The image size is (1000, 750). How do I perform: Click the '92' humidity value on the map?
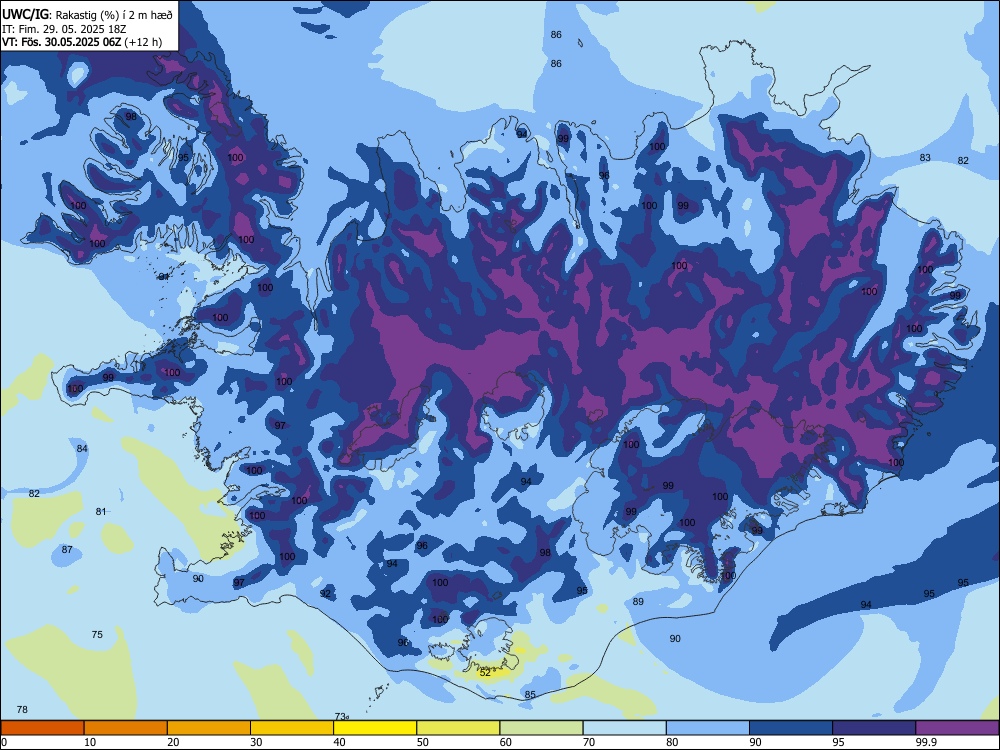[x=325, y=594]
